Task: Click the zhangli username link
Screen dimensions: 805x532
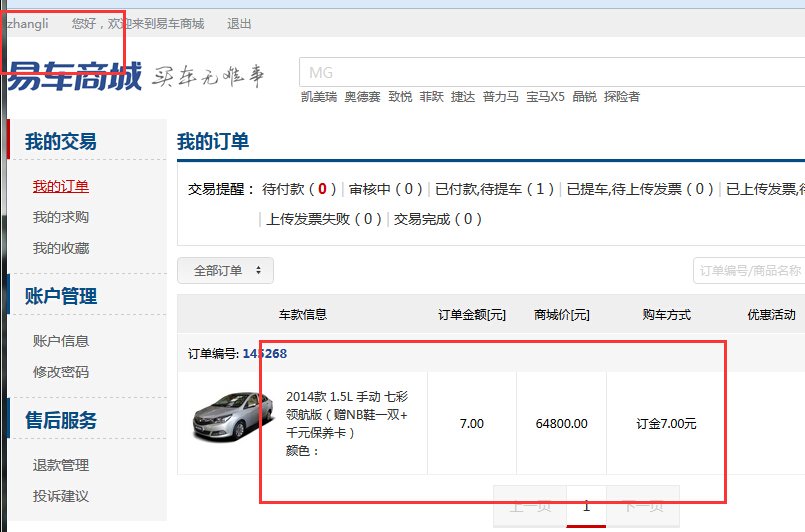Action: (x=28, y=24)
